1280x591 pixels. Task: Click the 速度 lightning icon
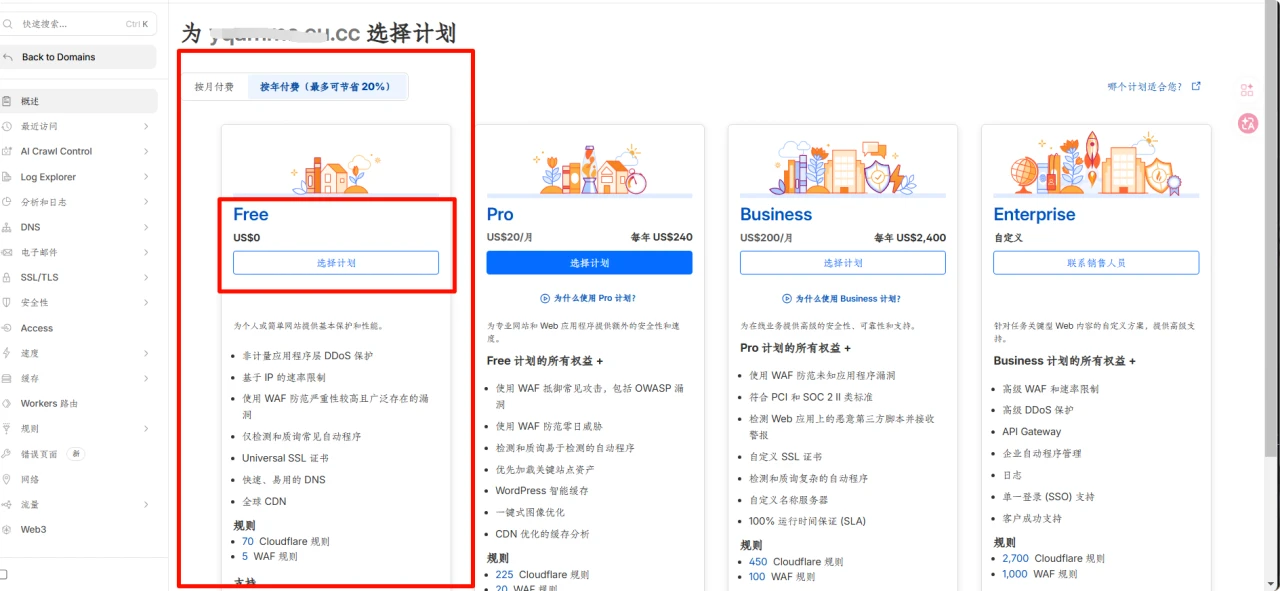point(7,353)
